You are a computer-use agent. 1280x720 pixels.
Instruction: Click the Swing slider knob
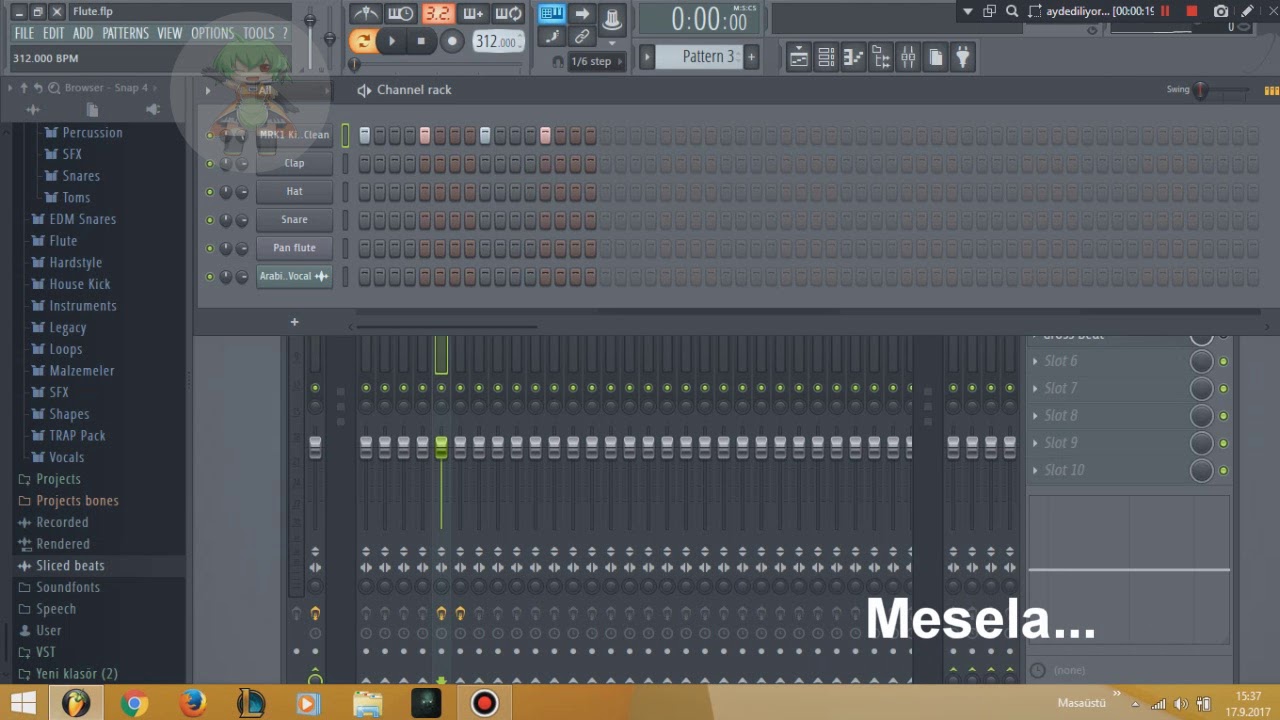(x=1202, y=90)
